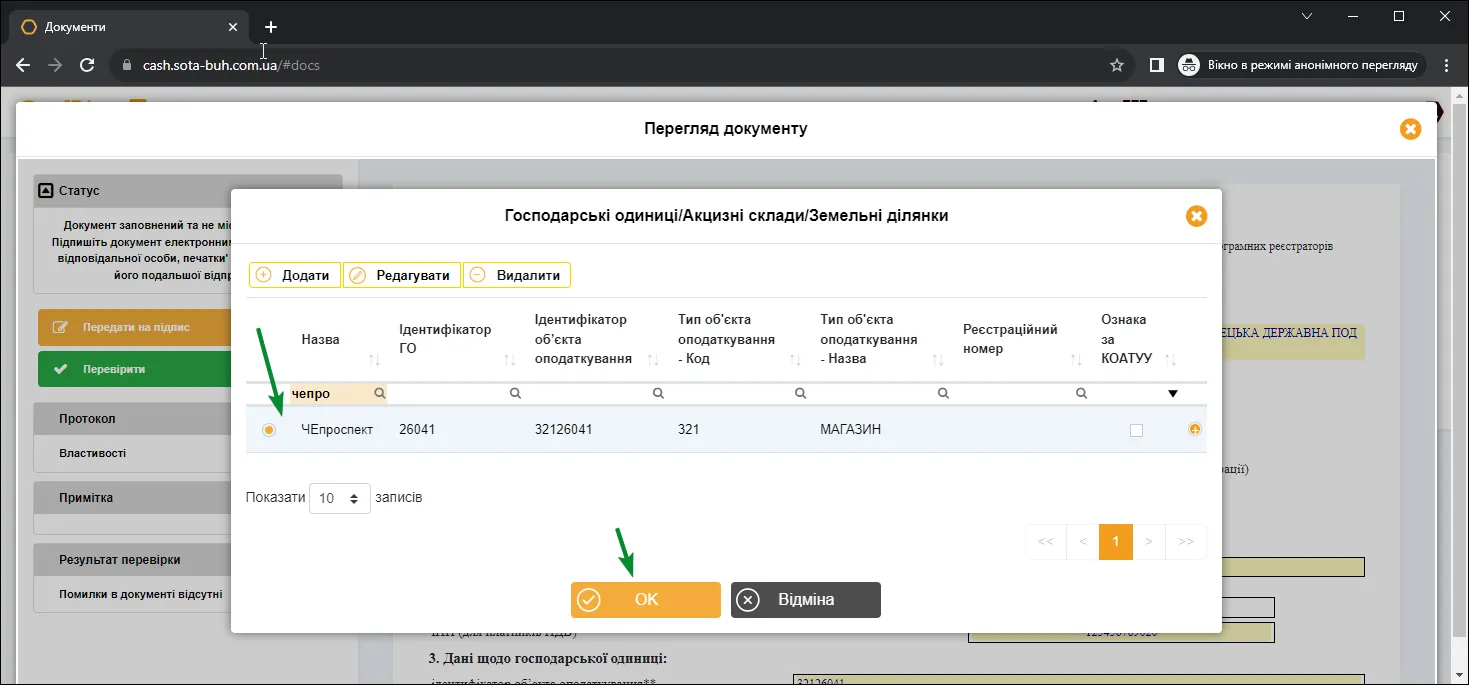The width and height of the screenshot is (1469, 685).
Task: Collapse the Статус panel
Action: pos(45,190)
